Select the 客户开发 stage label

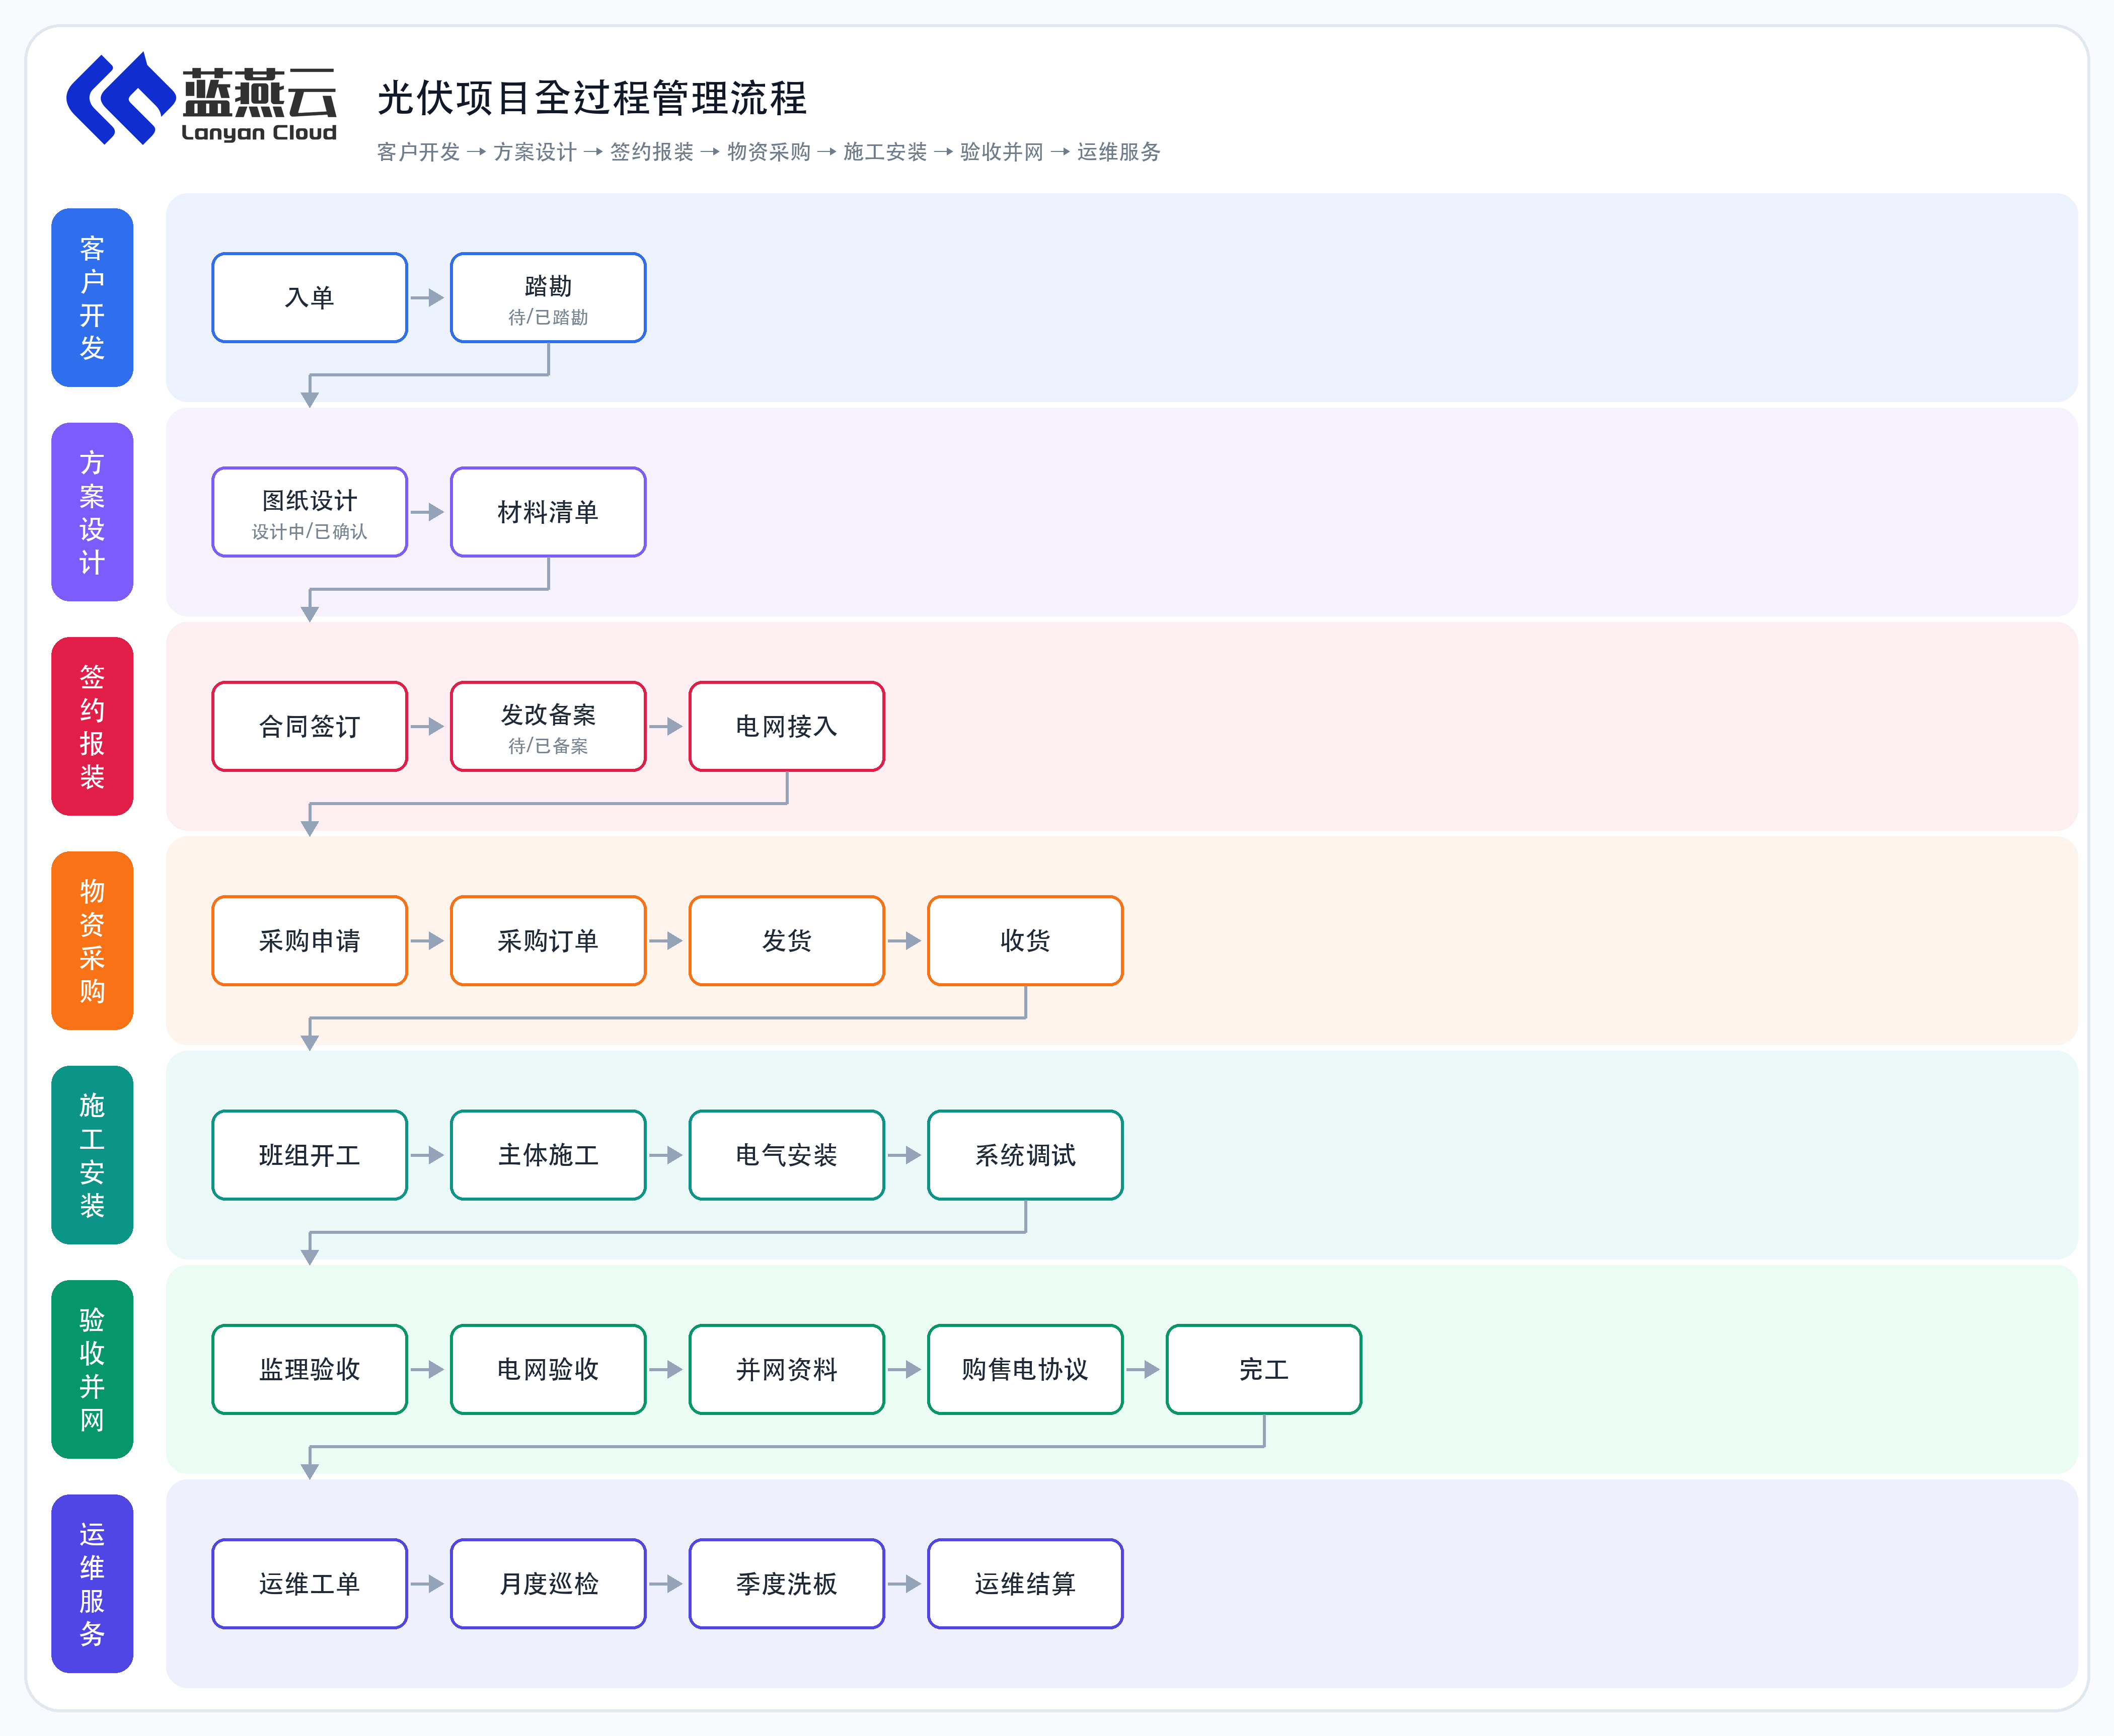click(x=92, y=297)
